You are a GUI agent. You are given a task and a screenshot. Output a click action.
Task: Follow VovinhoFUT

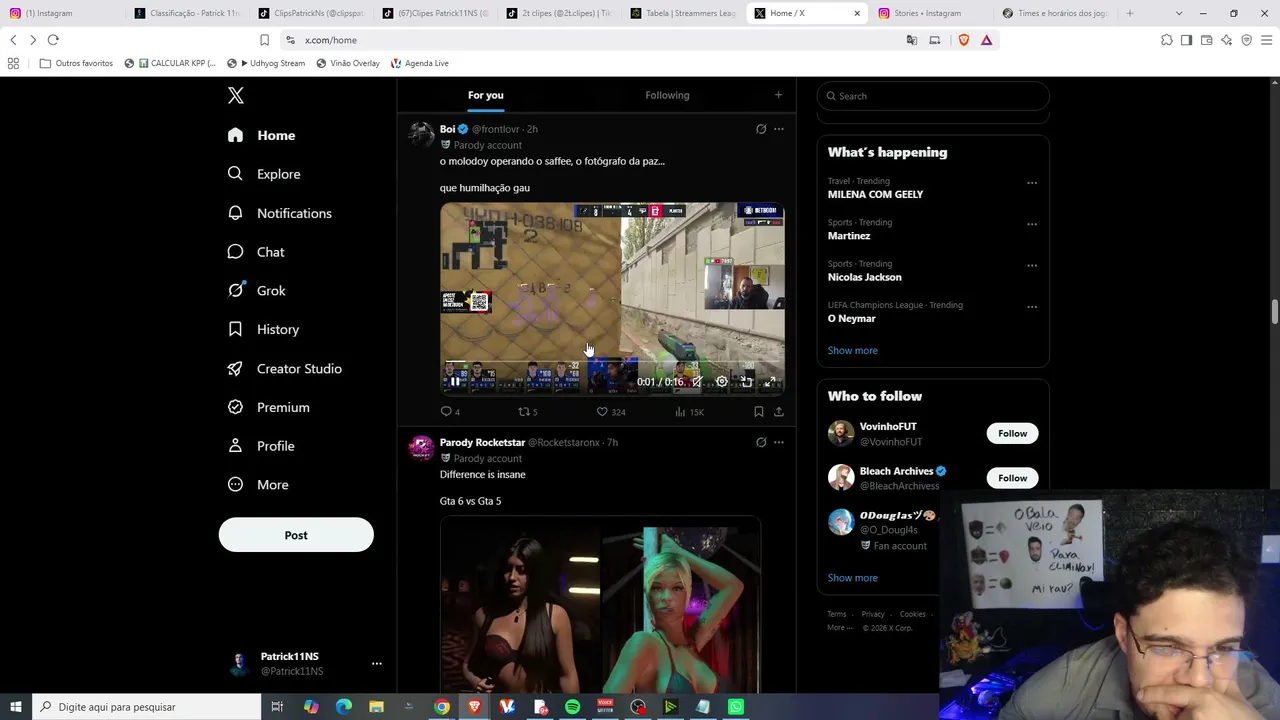pyautogui.click(x=1012, y=433)
